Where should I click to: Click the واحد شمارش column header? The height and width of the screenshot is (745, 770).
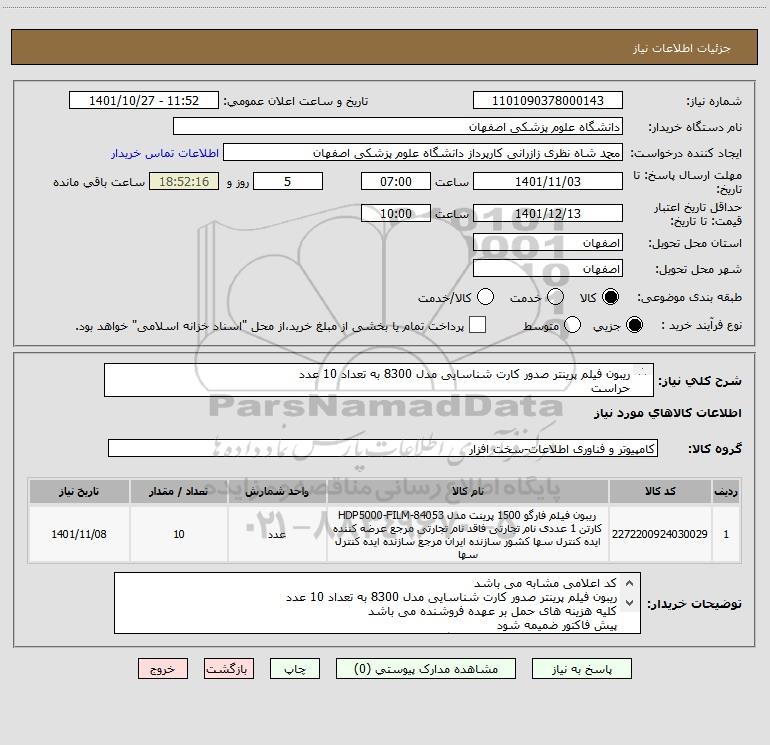pyautogui.click(x=277, y=491)
